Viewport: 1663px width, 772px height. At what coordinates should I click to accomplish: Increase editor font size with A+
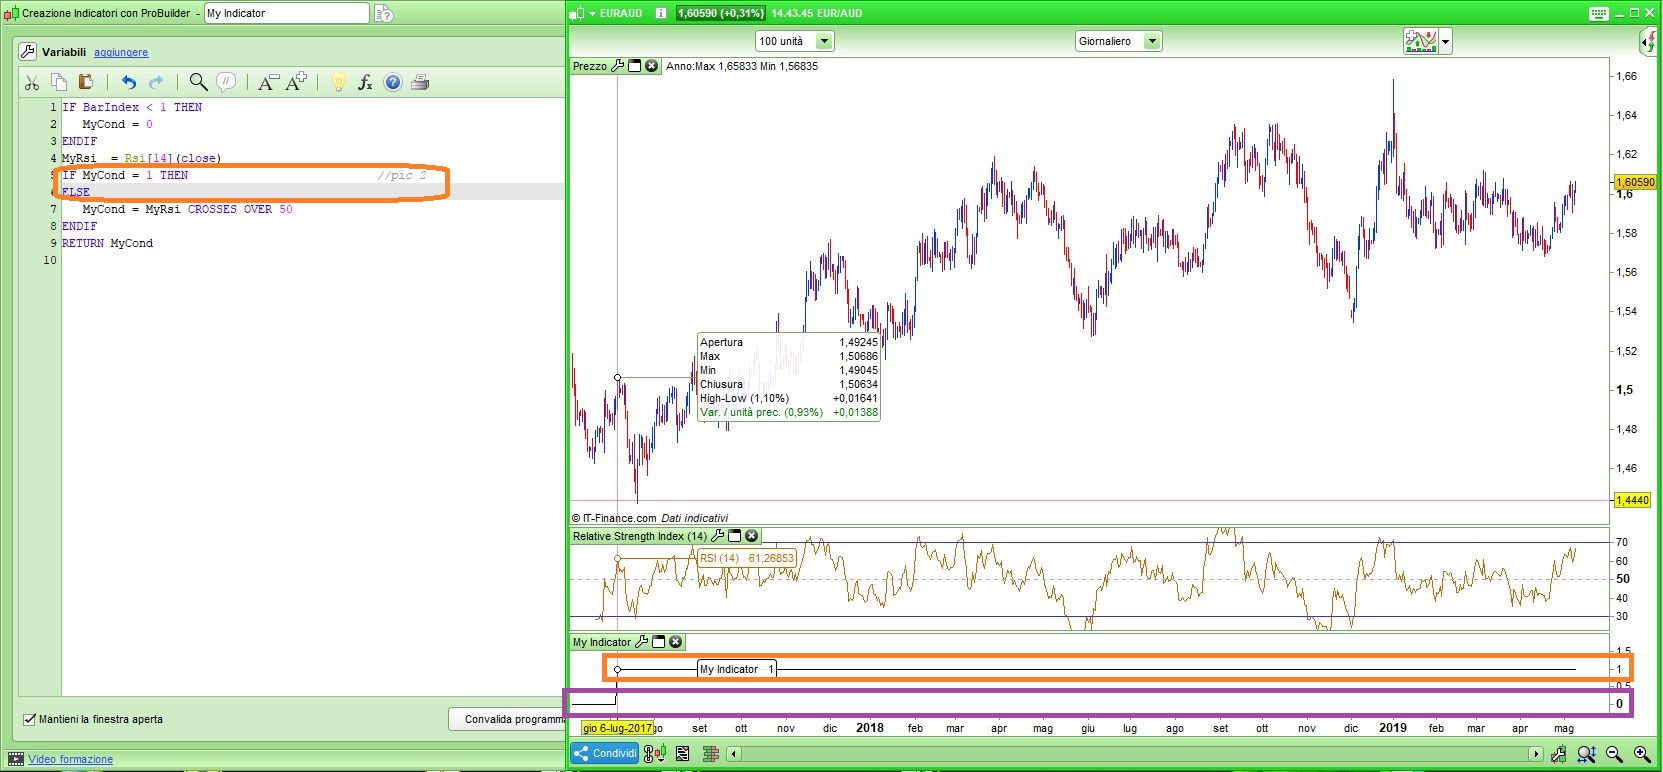coord(297,83)
